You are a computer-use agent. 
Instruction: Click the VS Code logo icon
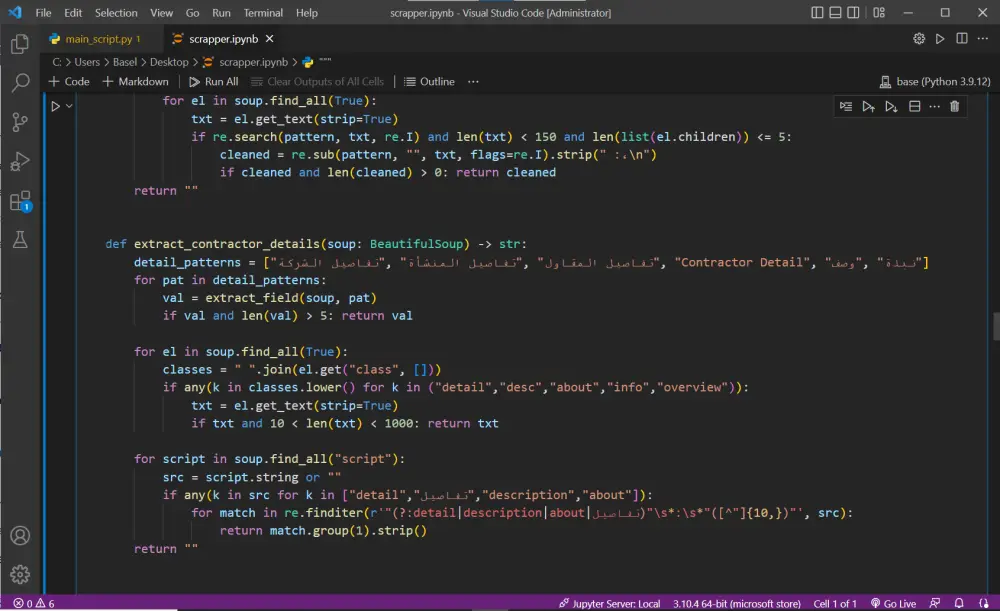(15, 13)
